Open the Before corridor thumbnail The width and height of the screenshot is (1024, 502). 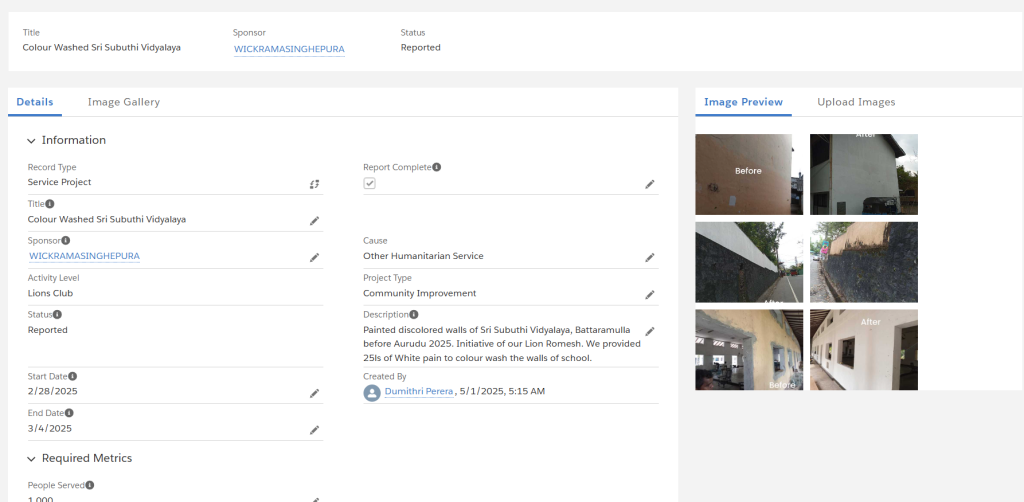tap(749, 350)
